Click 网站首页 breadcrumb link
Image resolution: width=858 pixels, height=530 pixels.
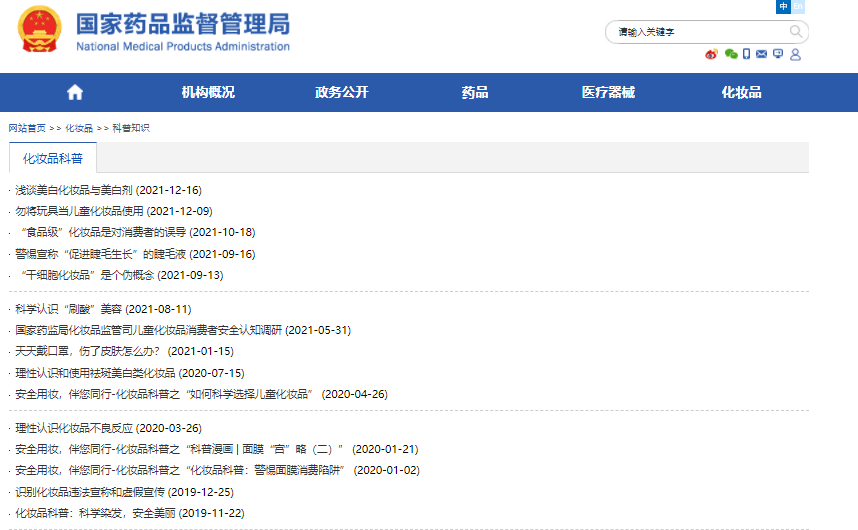pyautogui.click(x=27, y=128)
